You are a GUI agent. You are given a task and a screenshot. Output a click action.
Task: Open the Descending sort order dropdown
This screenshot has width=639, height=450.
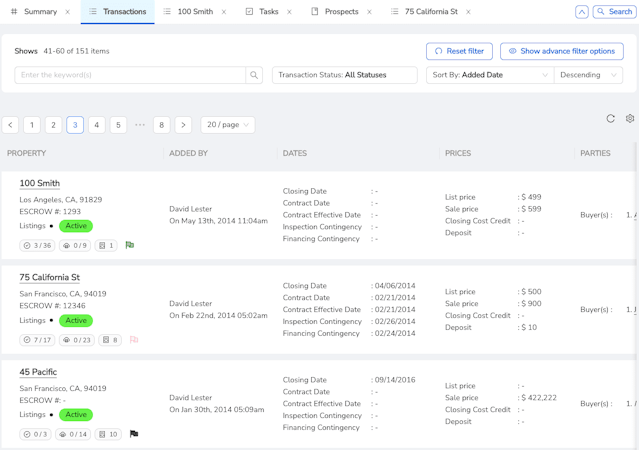588,75
